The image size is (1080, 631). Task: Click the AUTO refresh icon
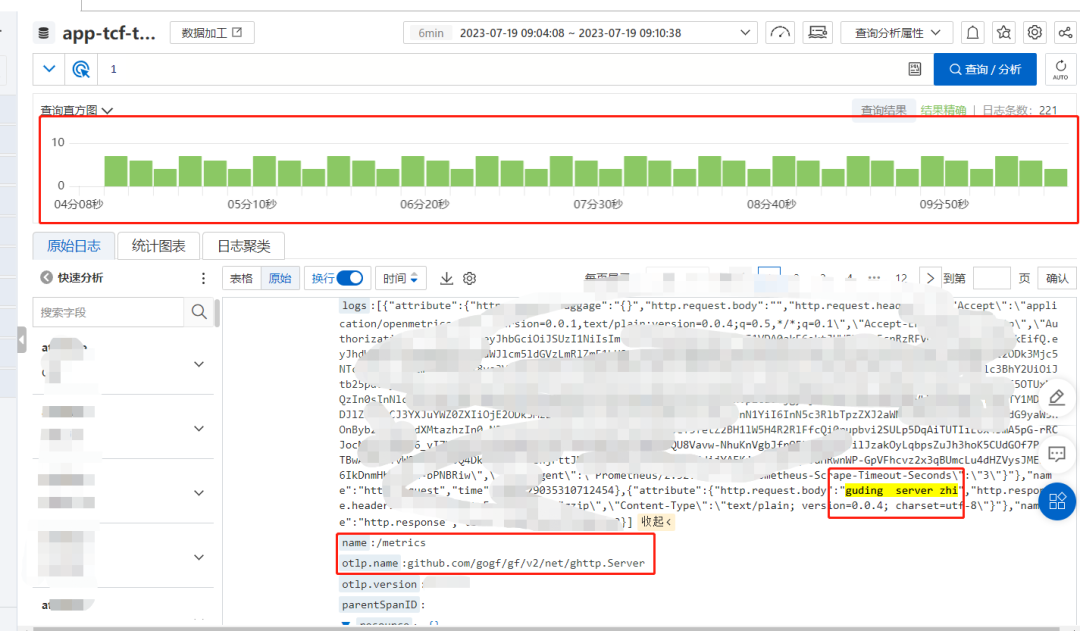pyautogui.click(x=1061, y=69)
